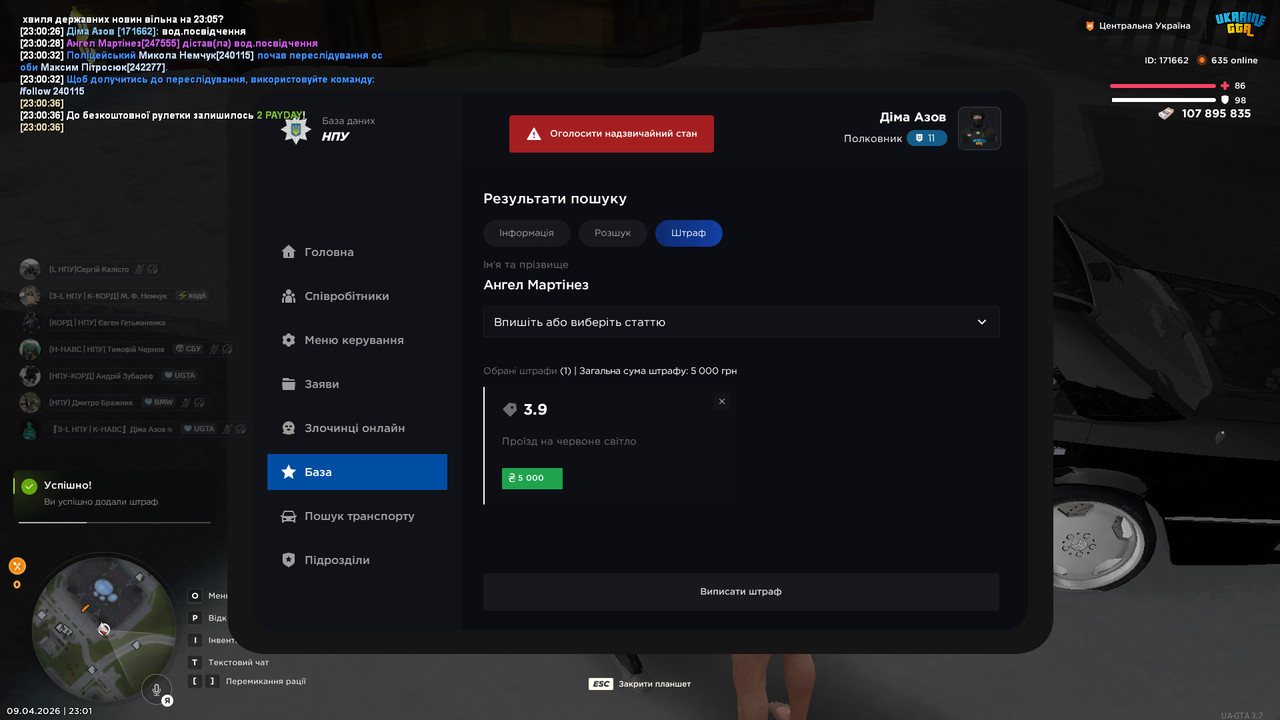Select the Штраф tab
This screenshot has width=1280, height=720.
tap(689, 233)
